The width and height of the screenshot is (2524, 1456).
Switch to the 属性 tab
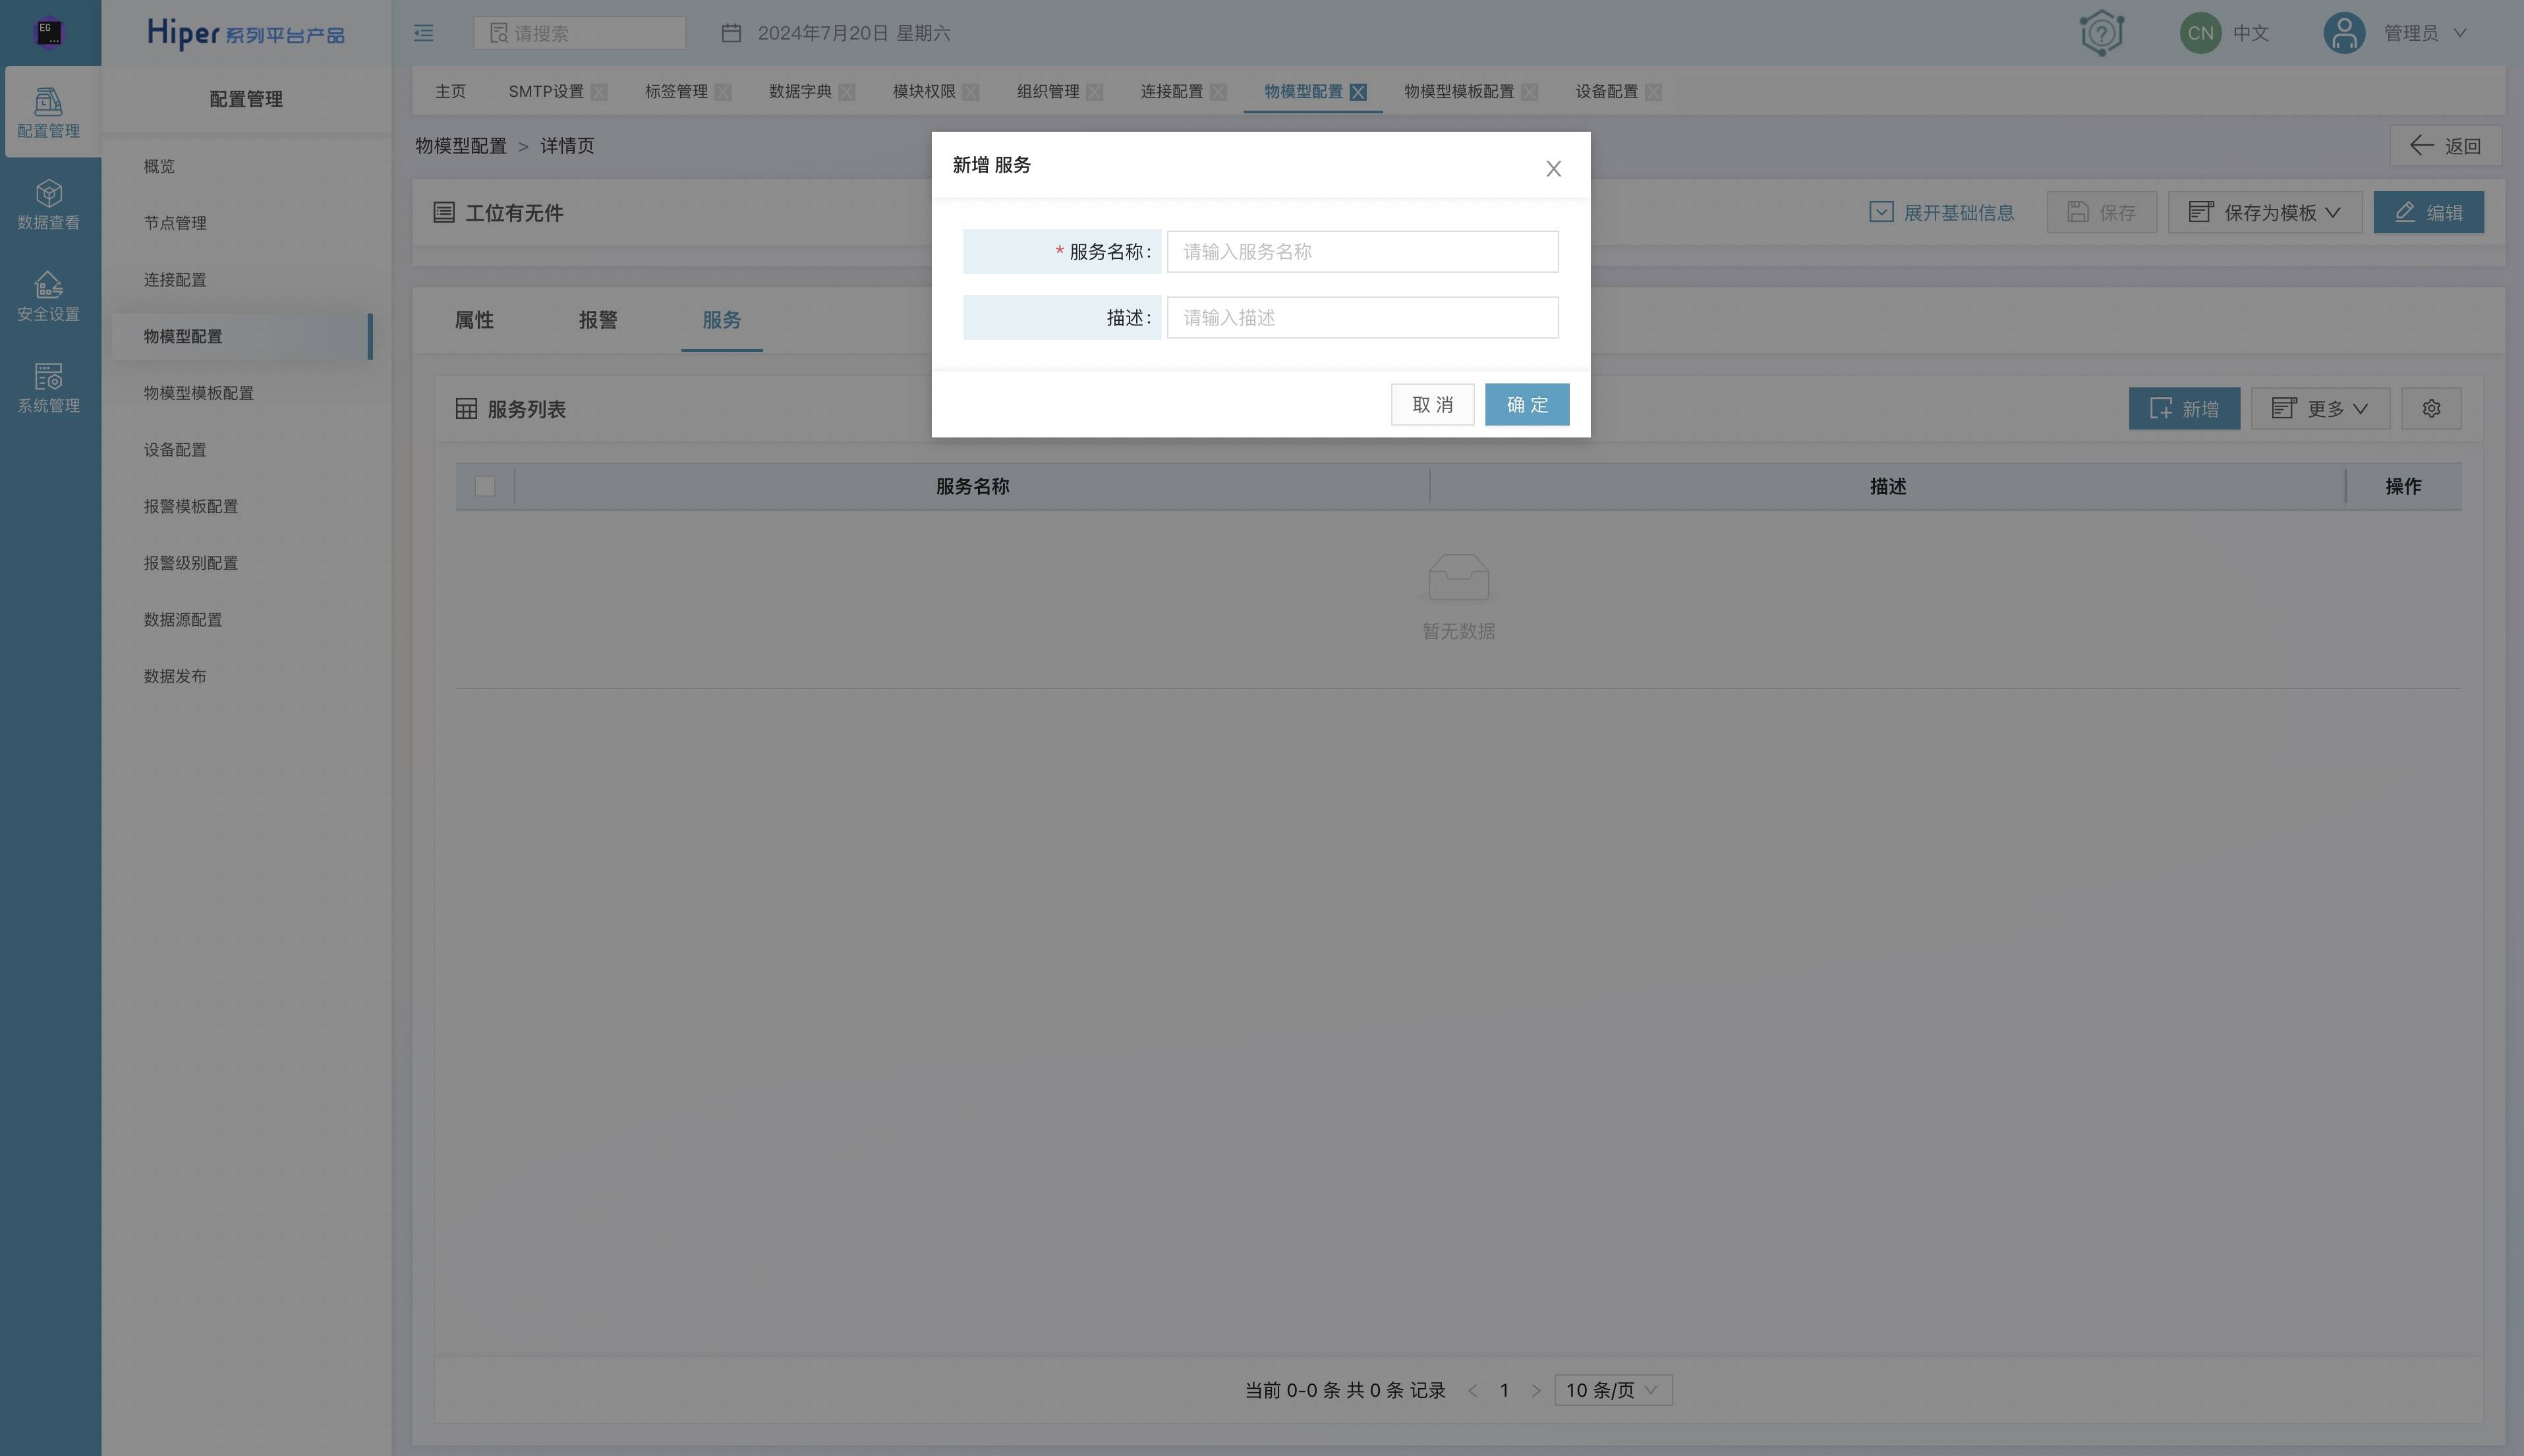click(474, 320)
